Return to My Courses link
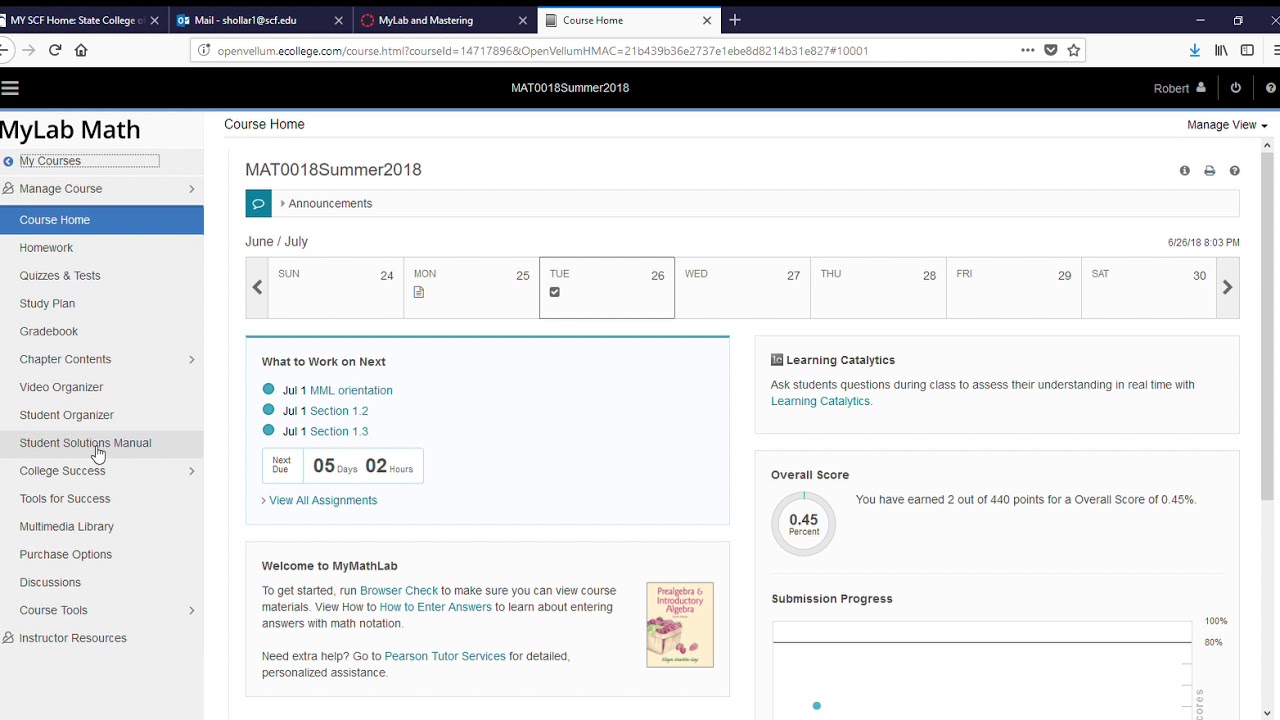Image resolution: width=1280 pixels, height=720 pixels. pos(50,161)
